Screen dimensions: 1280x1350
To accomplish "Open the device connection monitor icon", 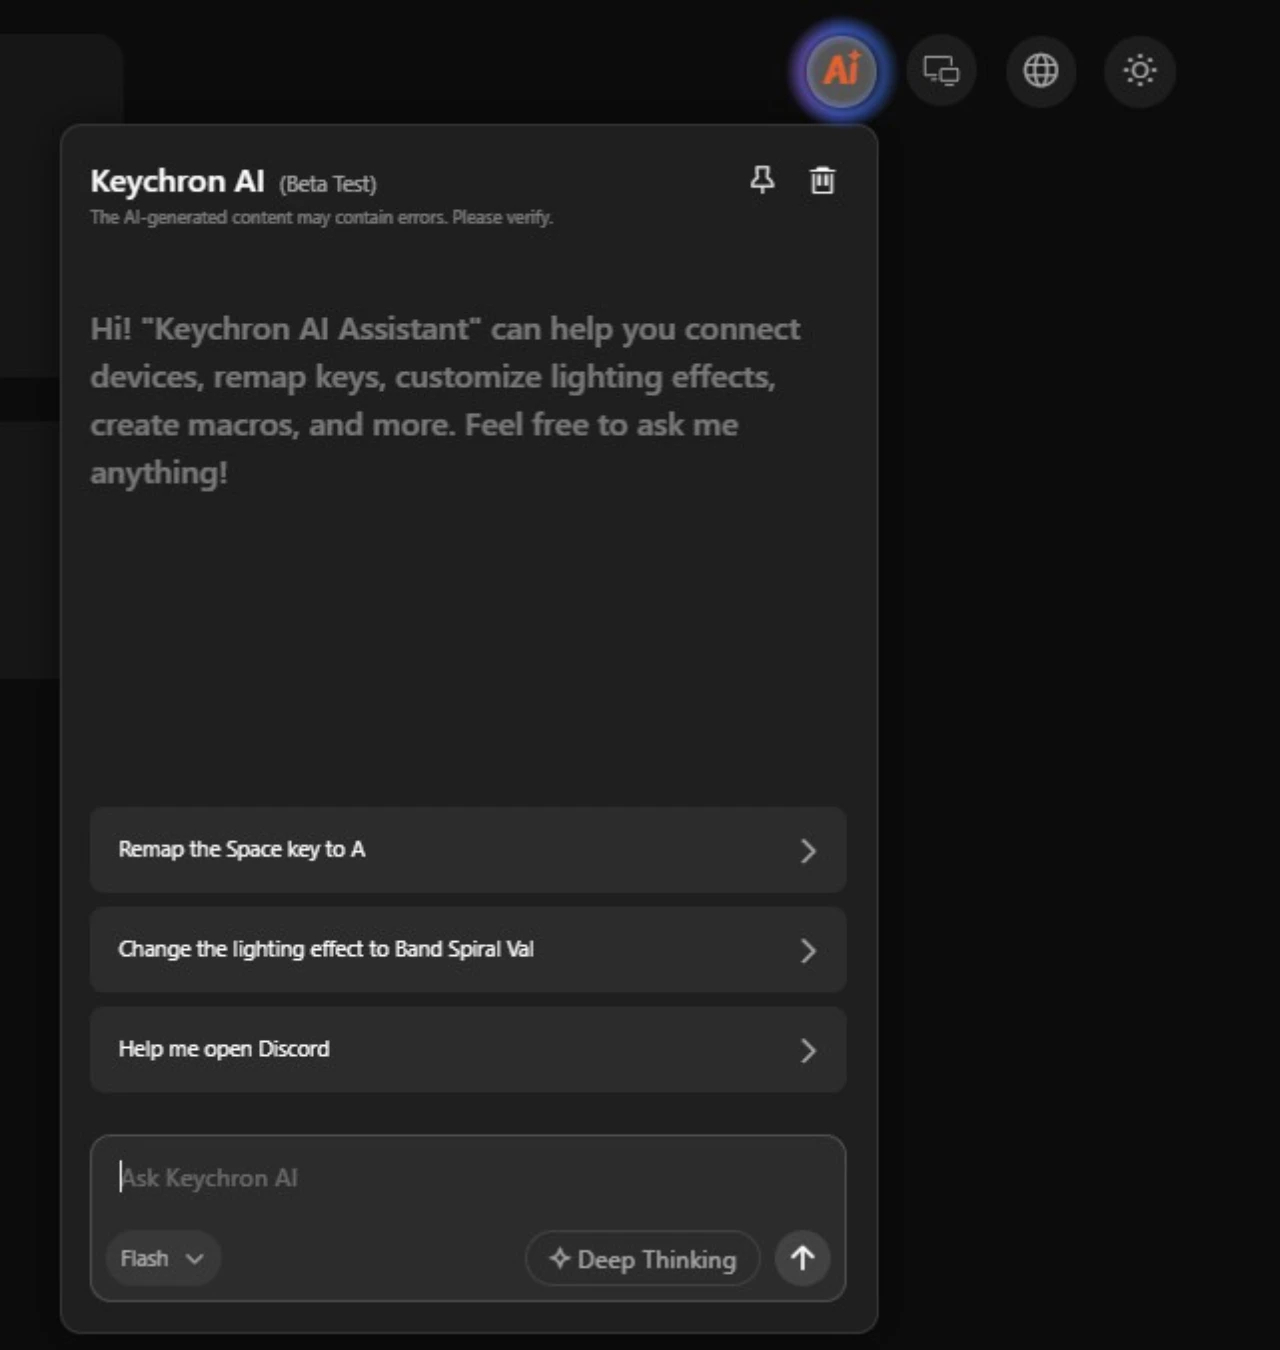I will click(x=941, y=70).
